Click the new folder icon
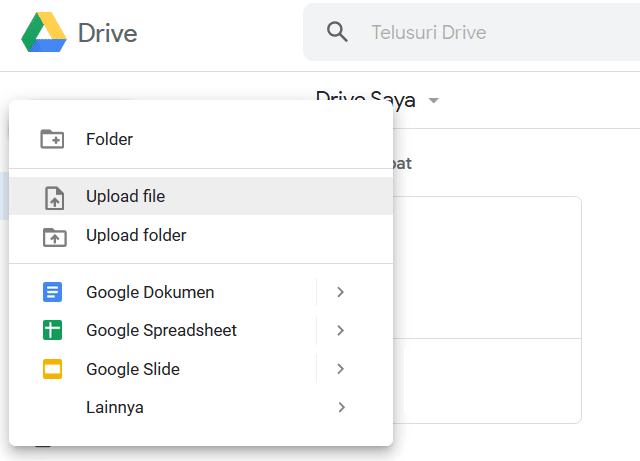Viewport: 640px width, 461px height. coord(53,139)
